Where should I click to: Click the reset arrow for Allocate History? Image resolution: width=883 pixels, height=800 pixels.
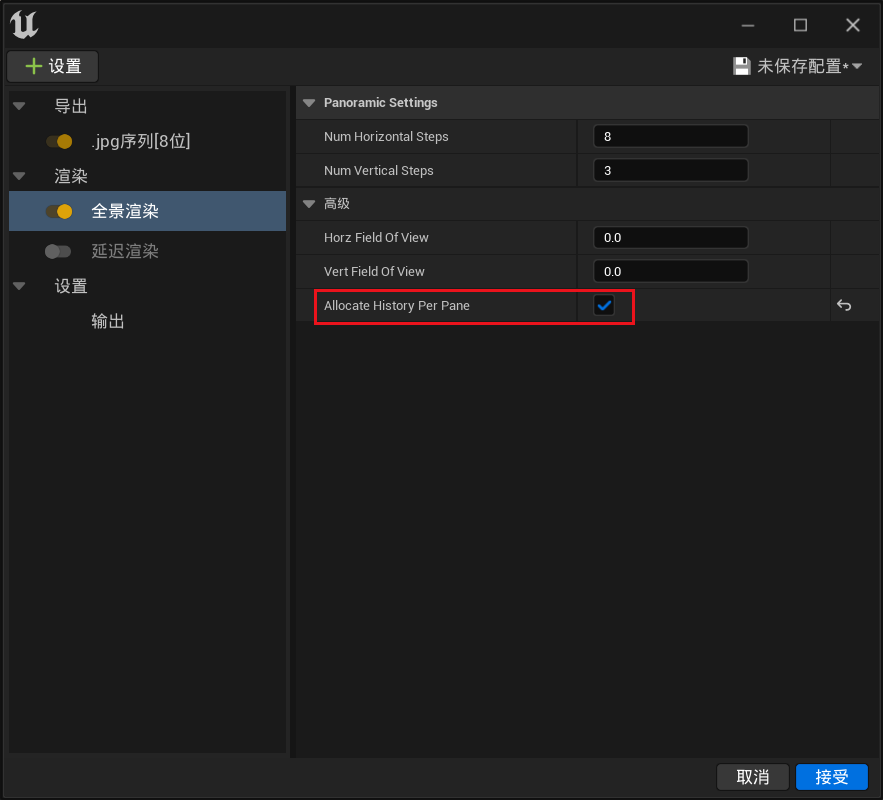pyautogui.click(x=844, y=306)
